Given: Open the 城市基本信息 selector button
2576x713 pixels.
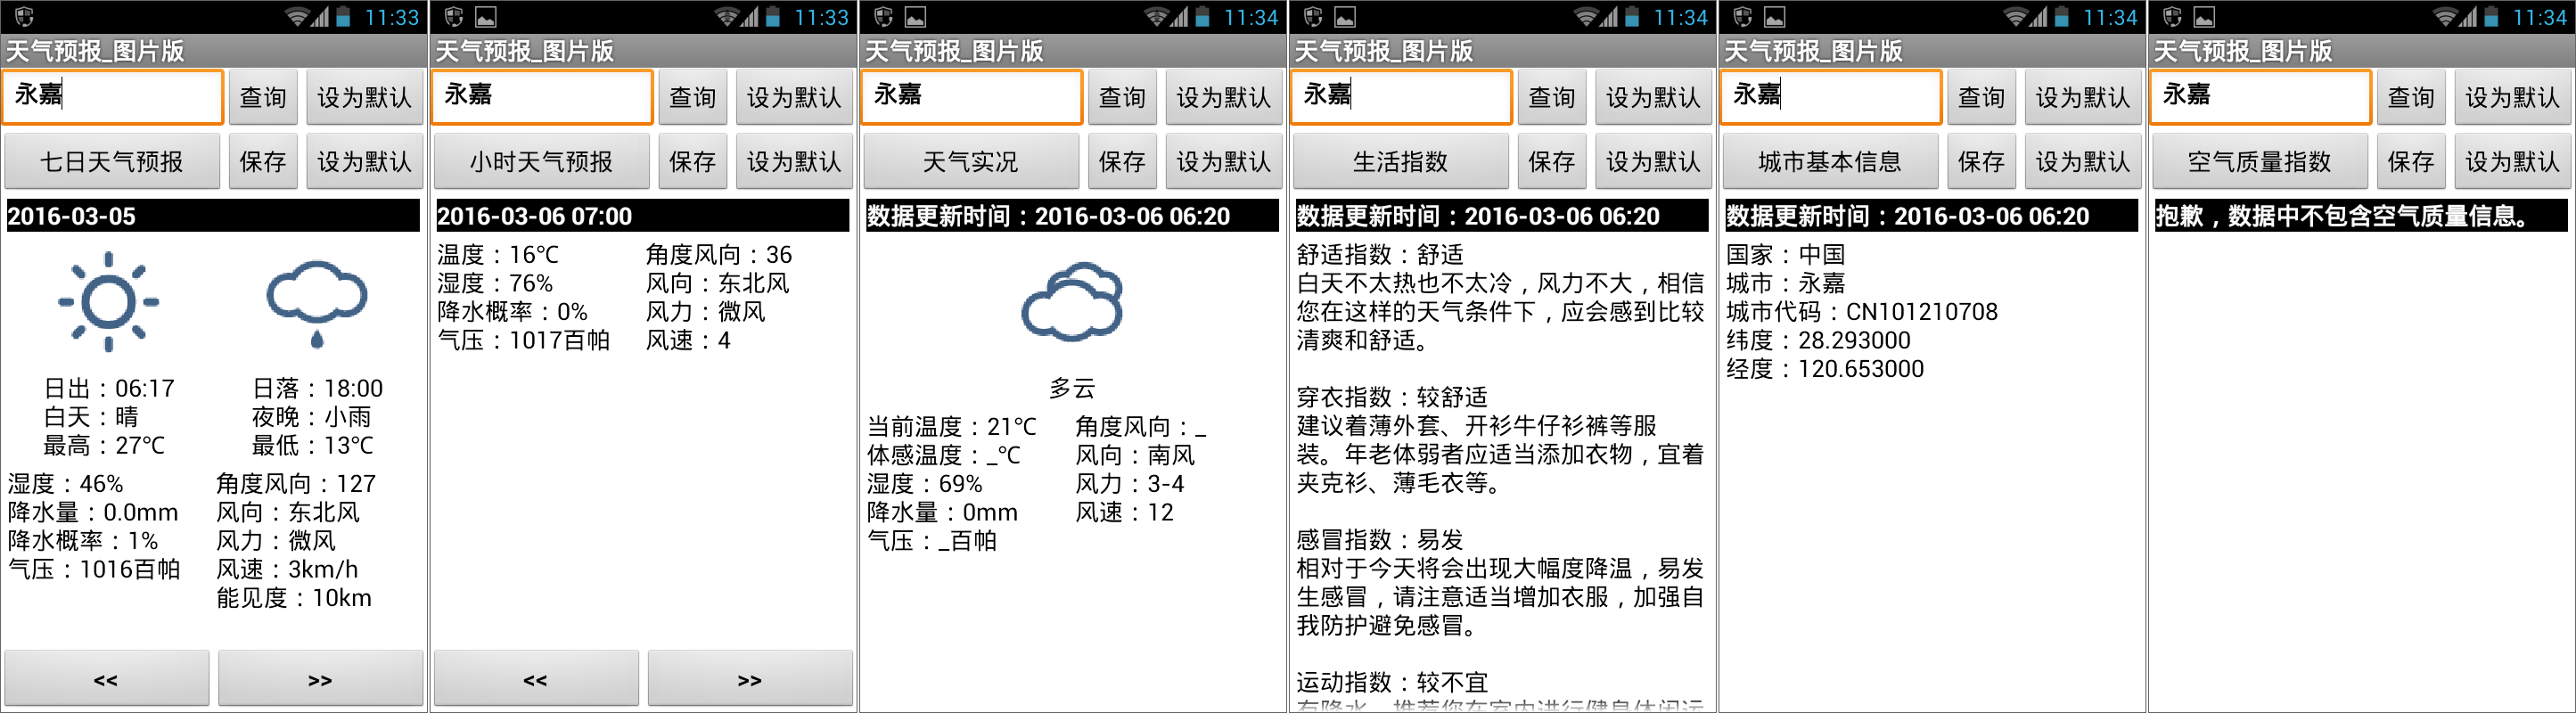Looking at the screenshot, I should tap(1830, 161).
